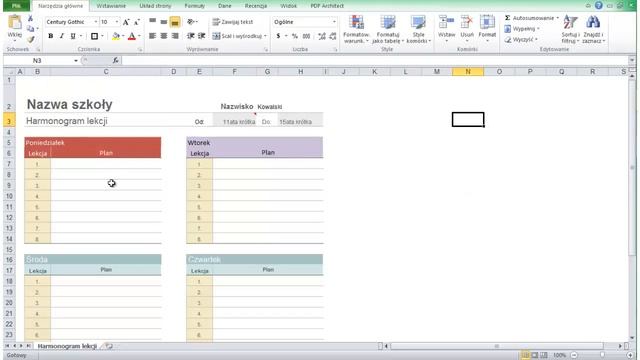640x360 pixels.
Task: Toggle italic formatting
Action: pyautogui.click(x=62, y=36)
